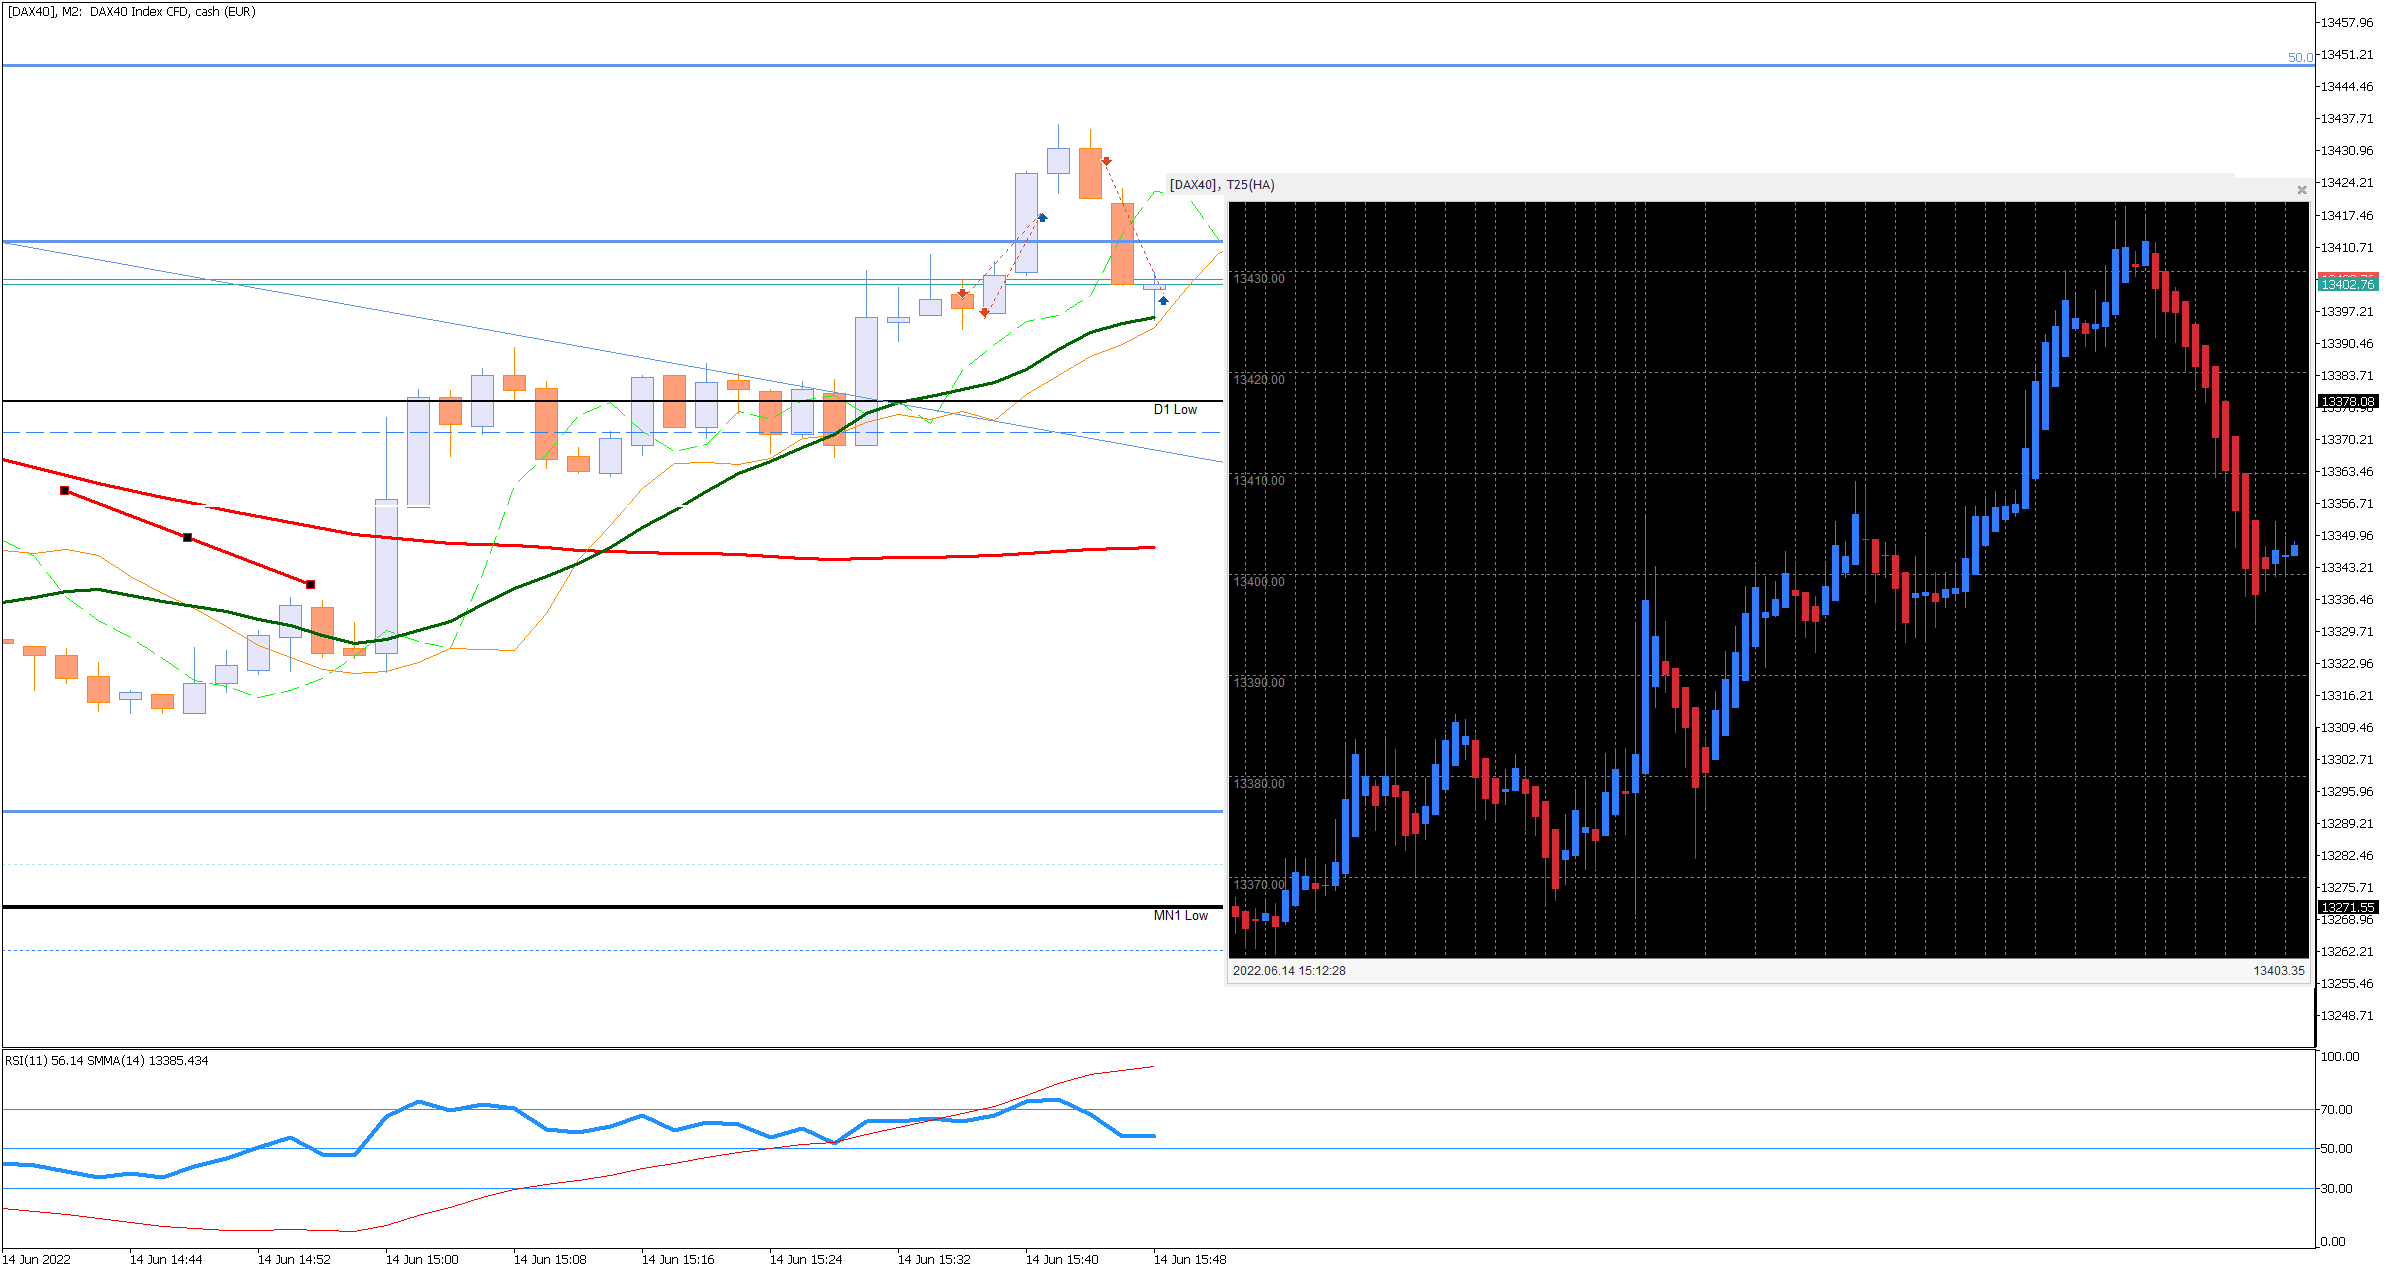Select middle anchor point of the red trendline

[x=188, y=538]
